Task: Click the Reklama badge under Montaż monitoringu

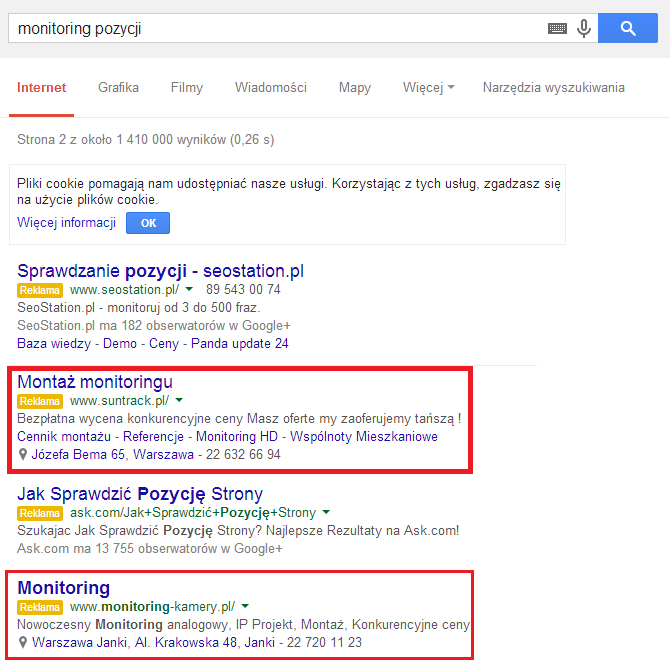Action: tap(40, 401)
